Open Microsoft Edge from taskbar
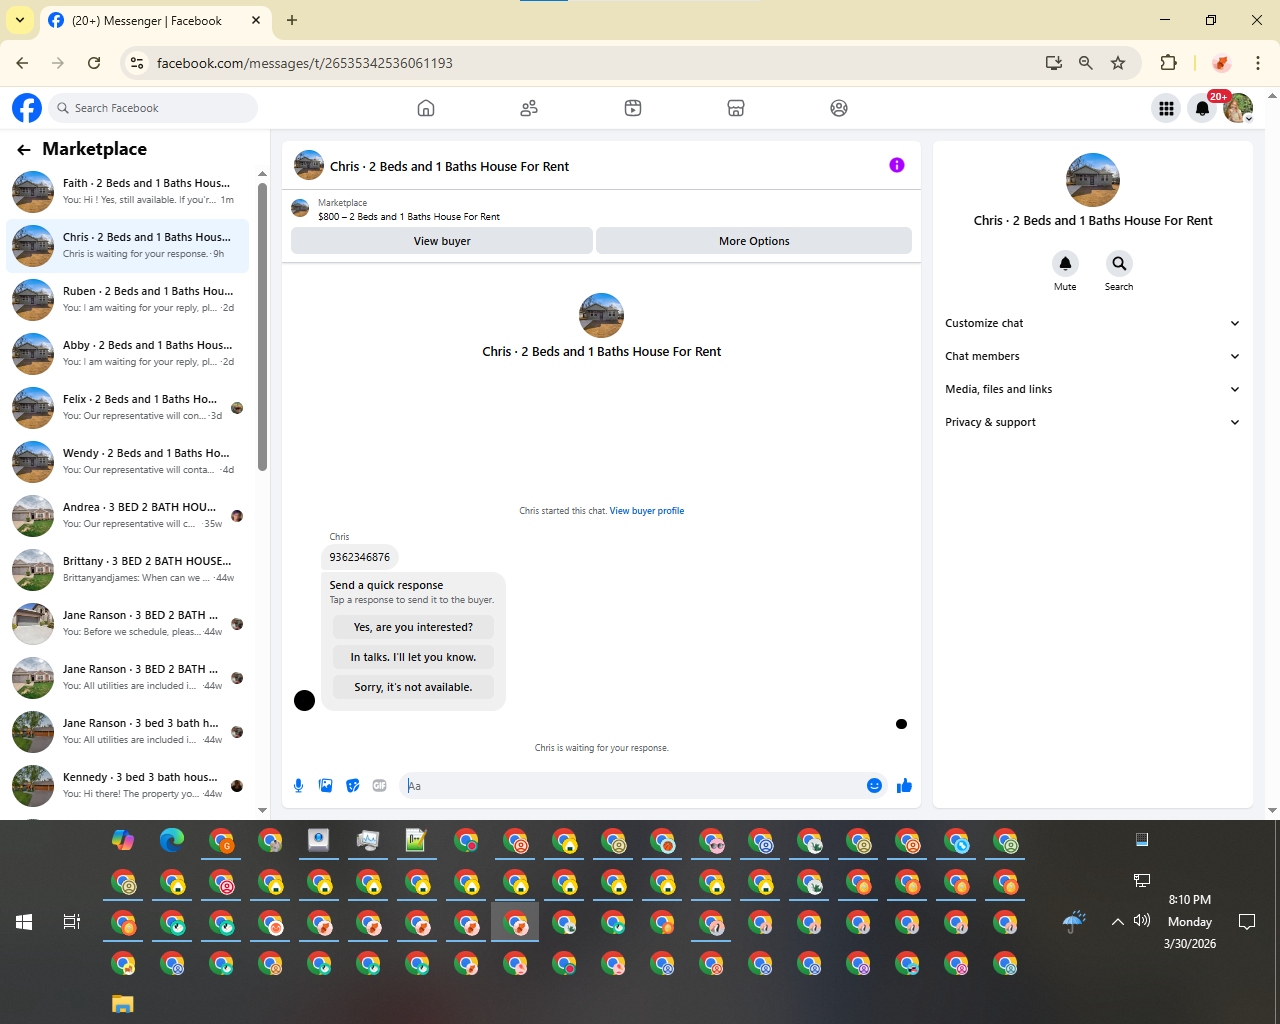This screenshot has height=1024, width=1280. (172, 840)
